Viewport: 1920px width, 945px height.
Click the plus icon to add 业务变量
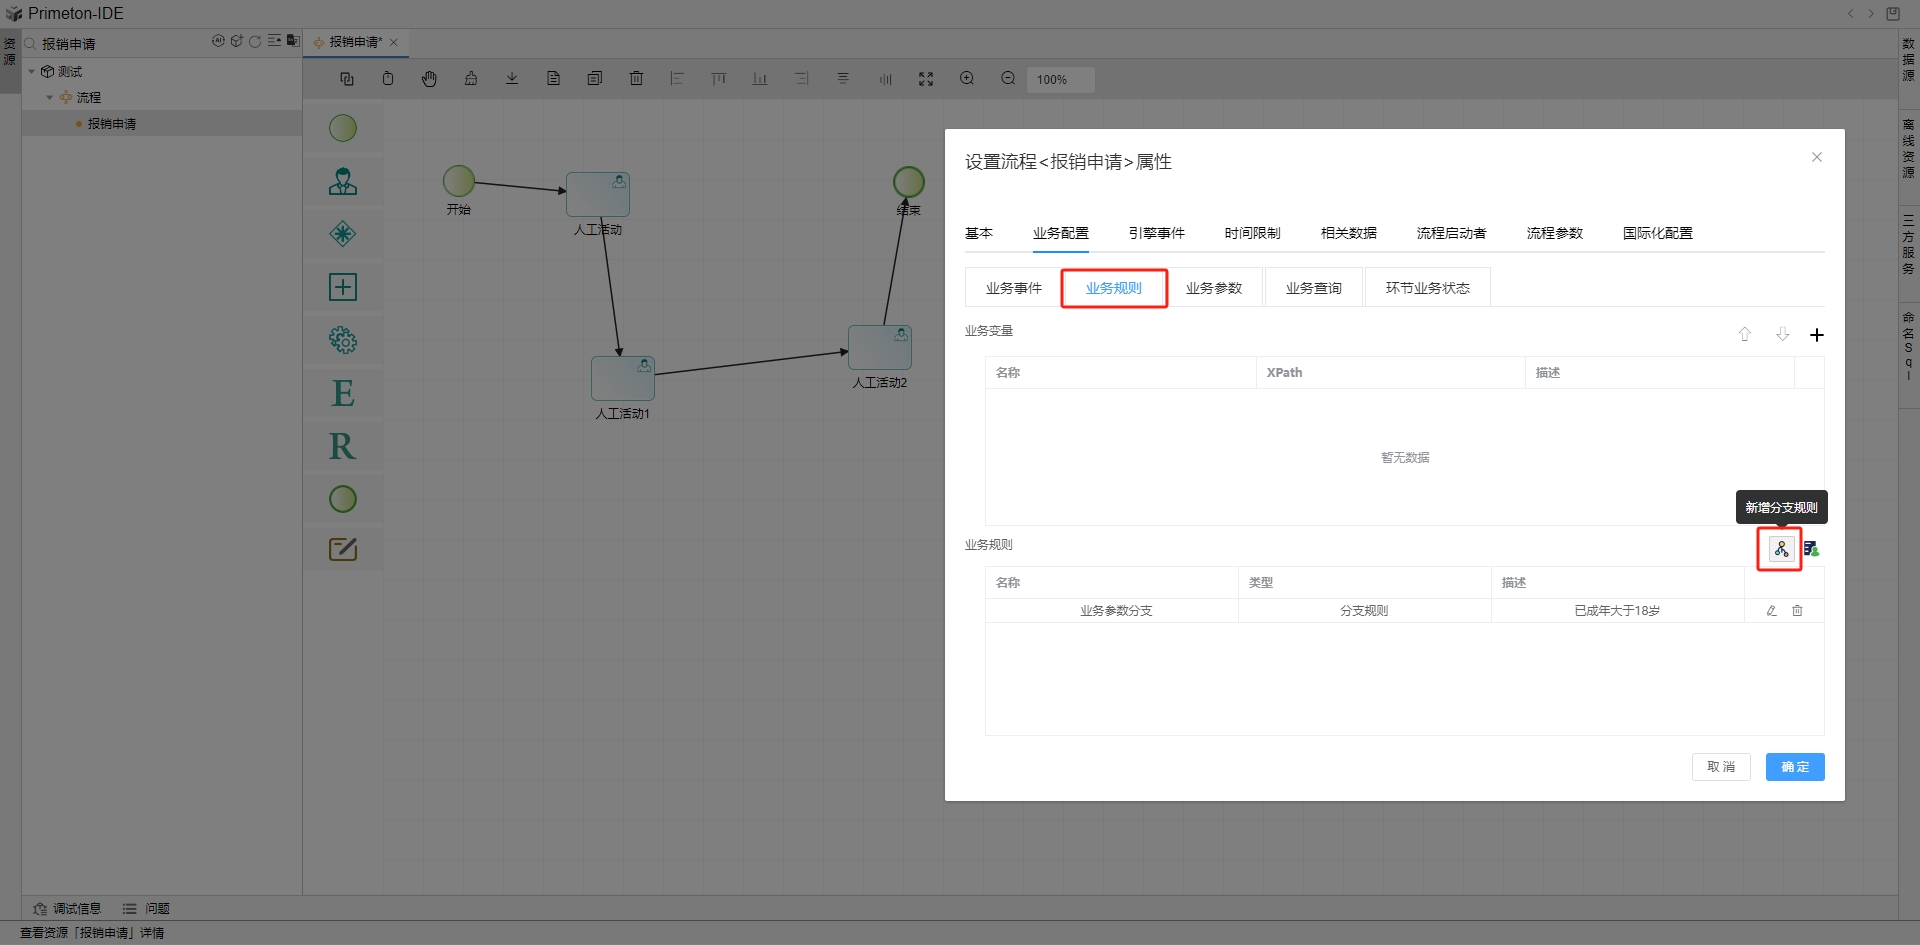click(1817, 335)
